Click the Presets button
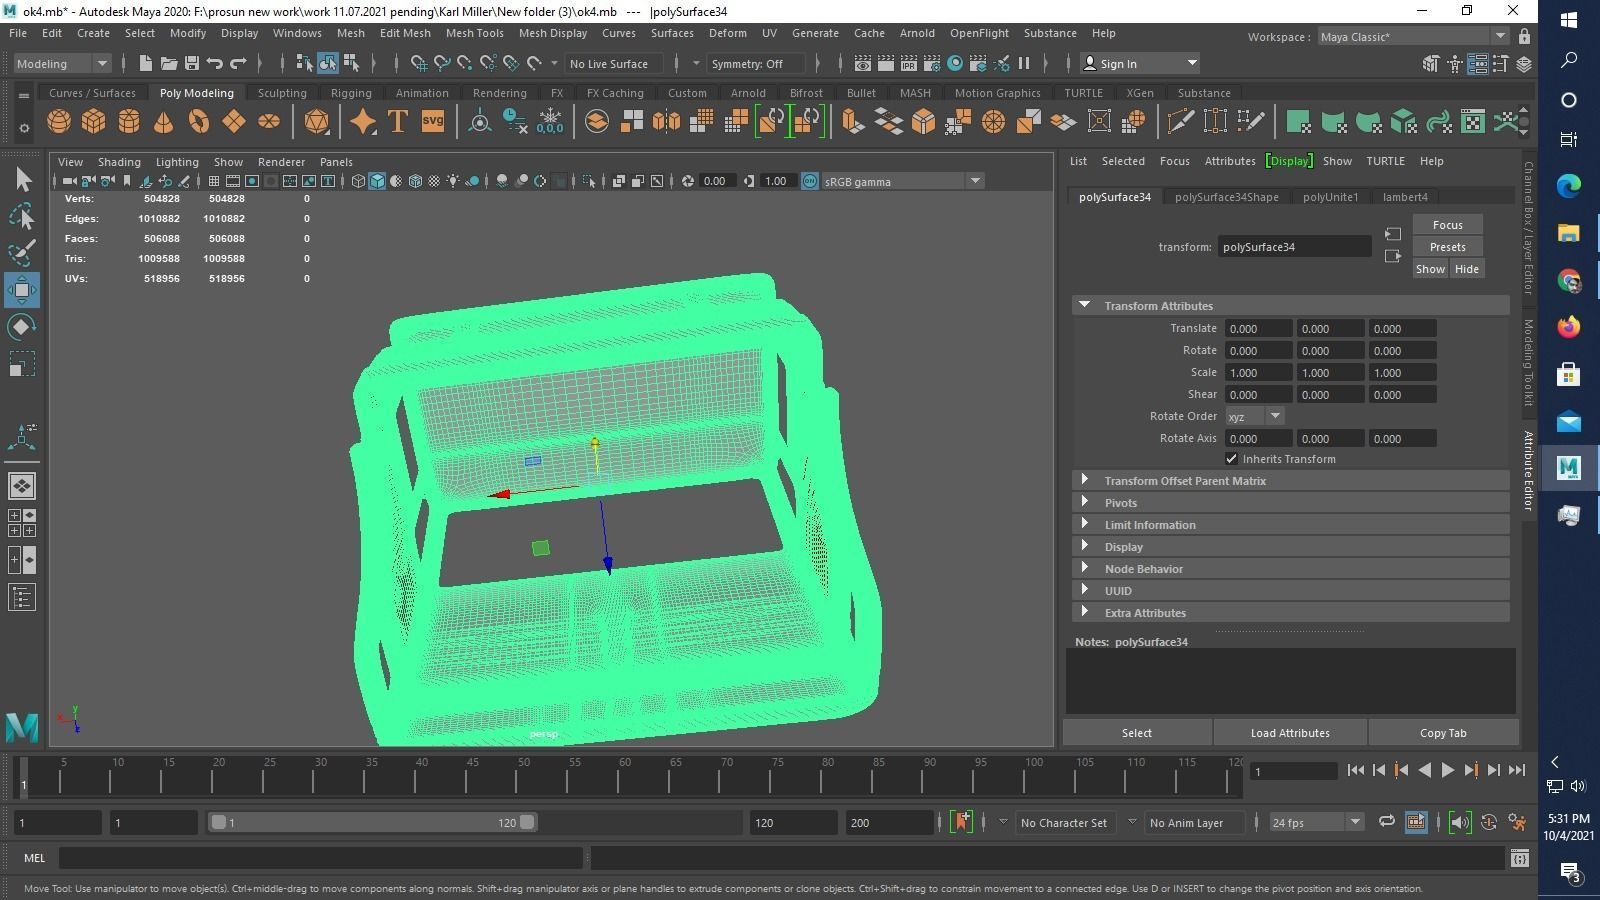The image size is (1600, 900). coord(1447,247)
